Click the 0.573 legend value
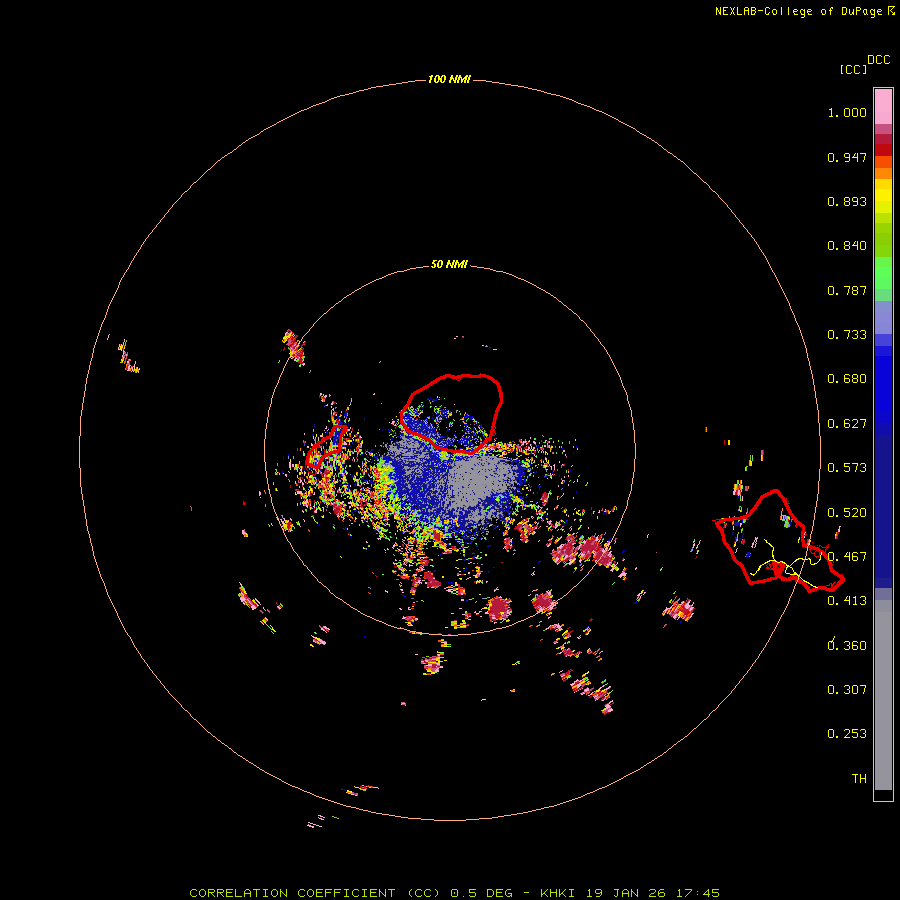Image resolution: width=900 pixels, height=900 pixels. pos(847,468)
